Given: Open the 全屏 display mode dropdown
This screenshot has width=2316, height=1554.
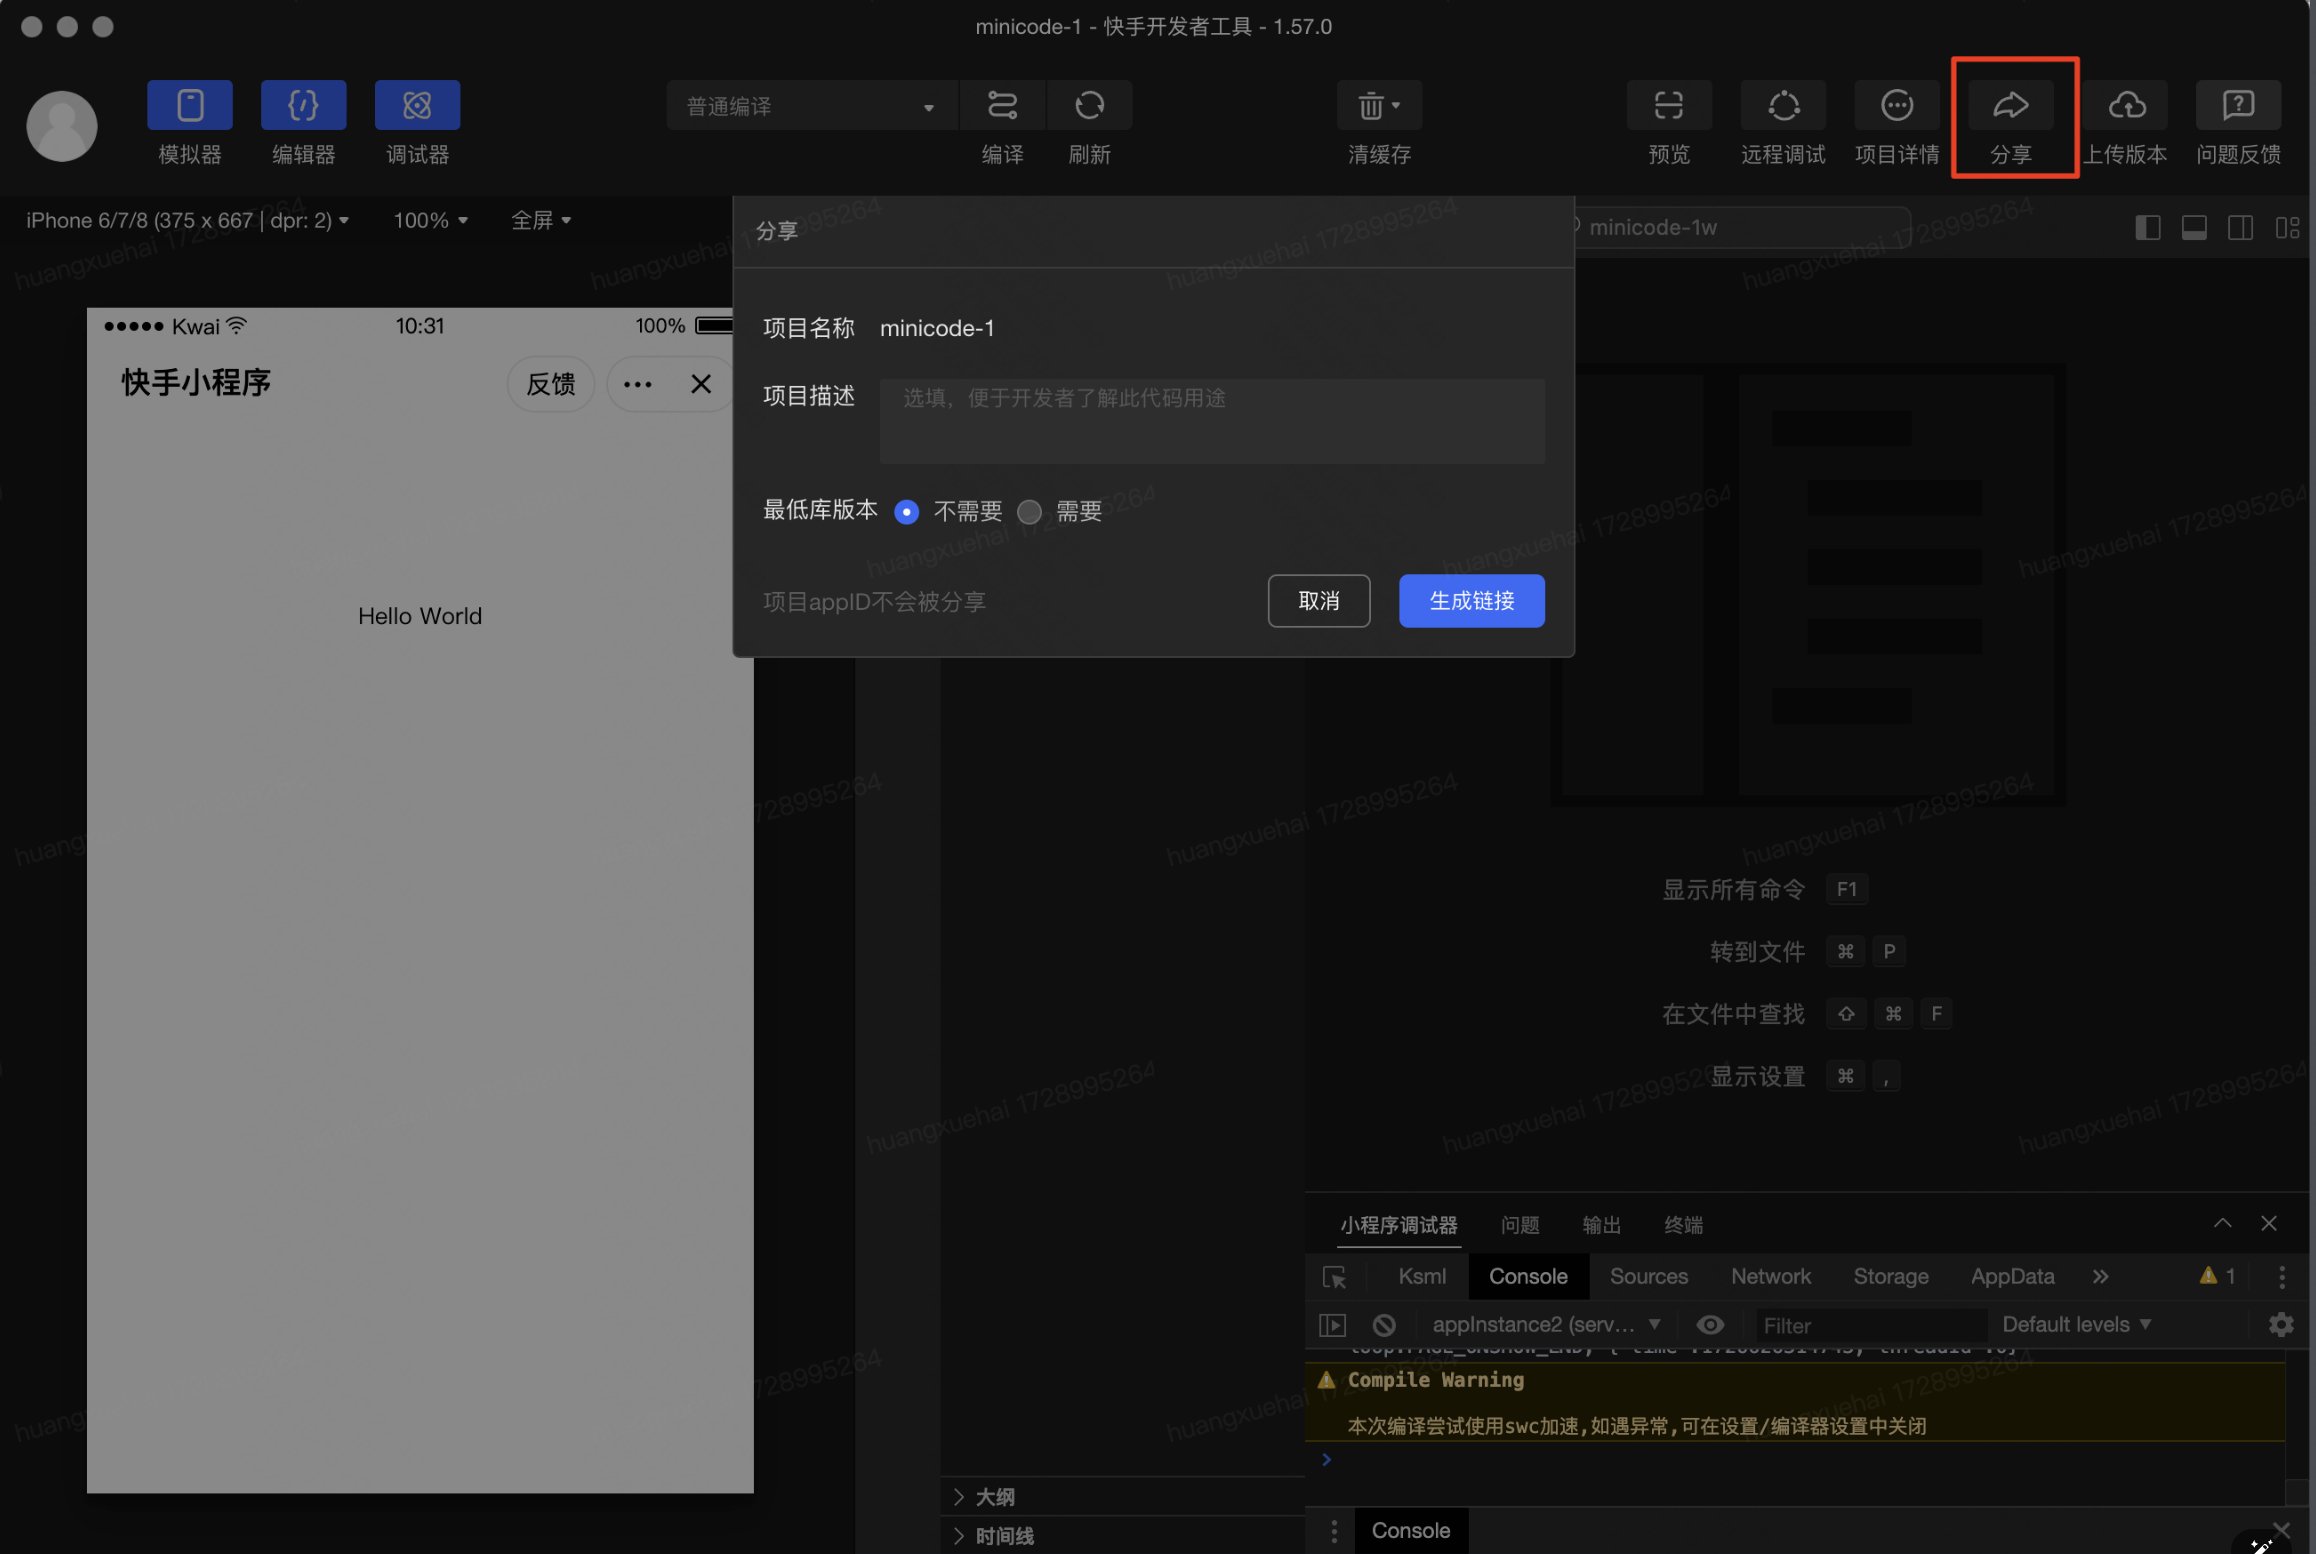Looking at the screenshot, I should [541, 220].
